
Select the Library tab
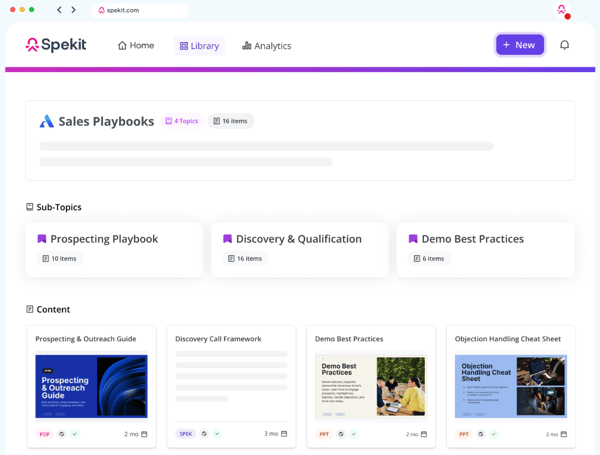[199, 46]
